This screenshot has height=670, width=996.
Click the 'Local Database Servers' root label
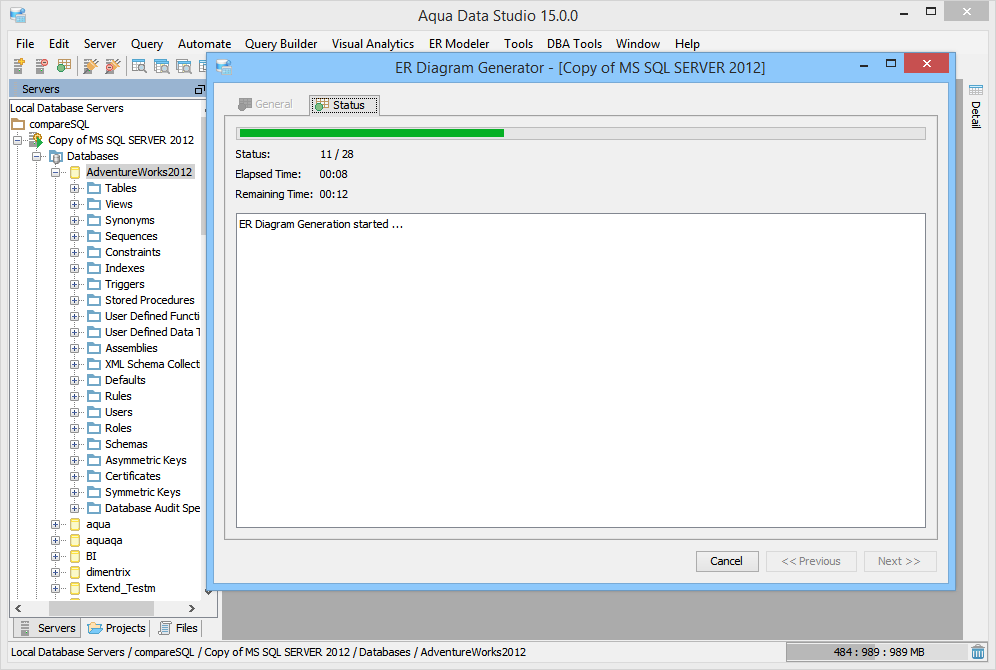(x=67, y=108)
